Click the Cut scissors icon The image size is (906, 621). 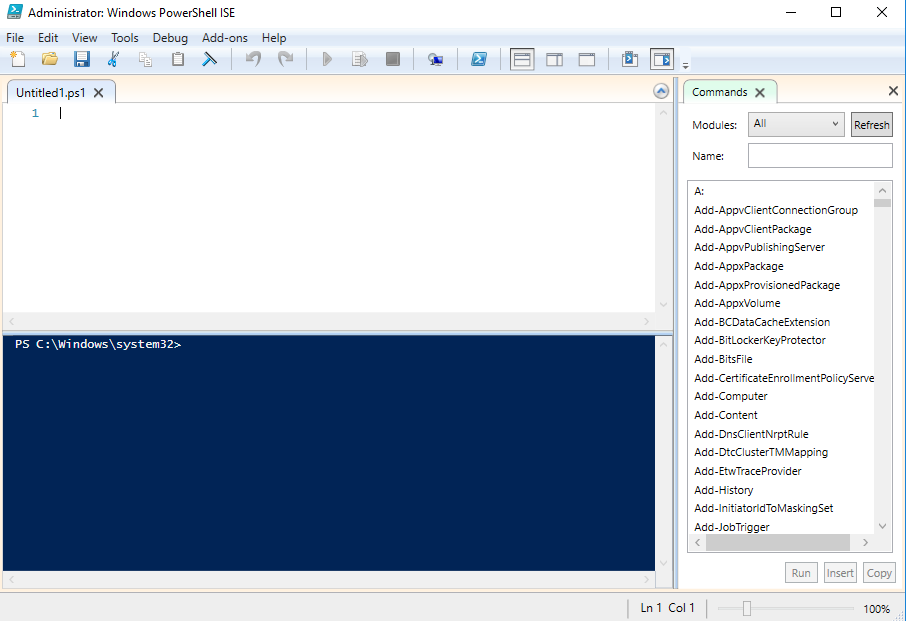tap(113, 59)
